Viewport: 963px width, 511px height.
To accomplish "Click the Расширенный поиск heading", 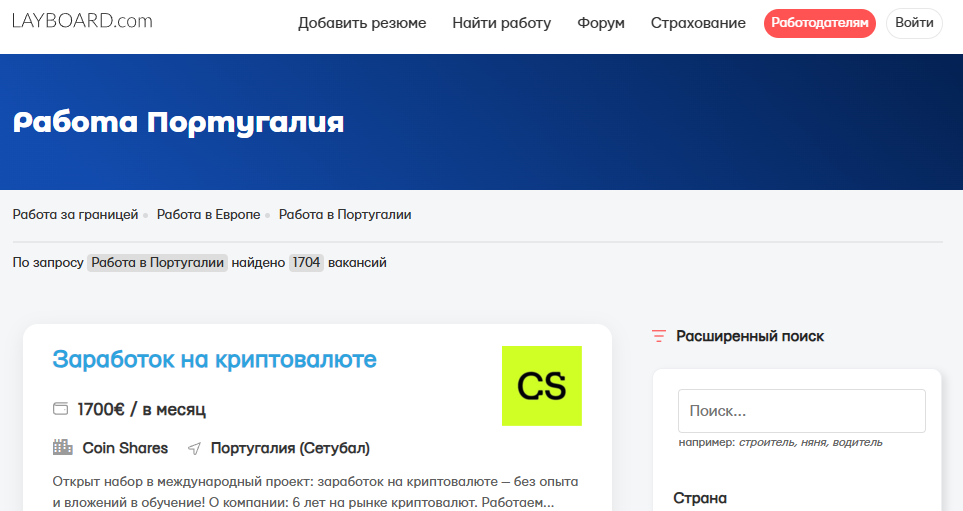I will pos(750,336).
